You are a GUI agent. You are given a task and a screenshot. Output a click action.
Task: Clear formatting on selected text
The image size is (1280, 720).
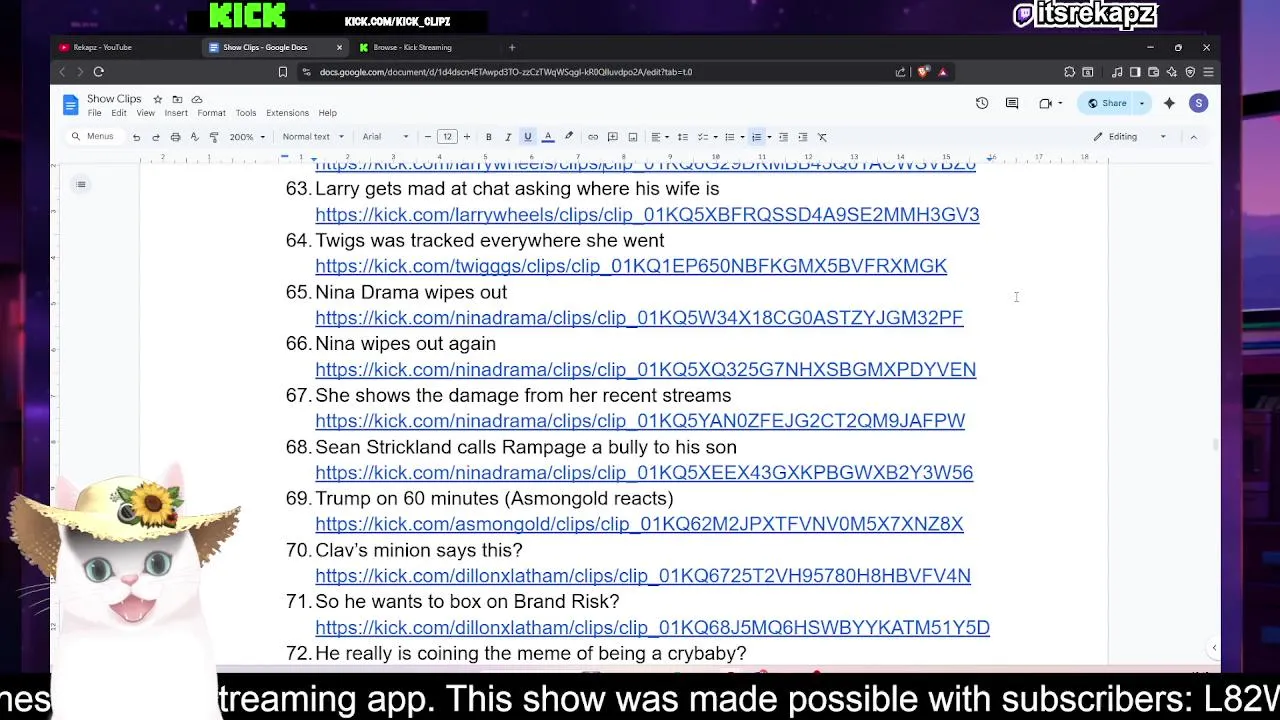coord(822,137)
